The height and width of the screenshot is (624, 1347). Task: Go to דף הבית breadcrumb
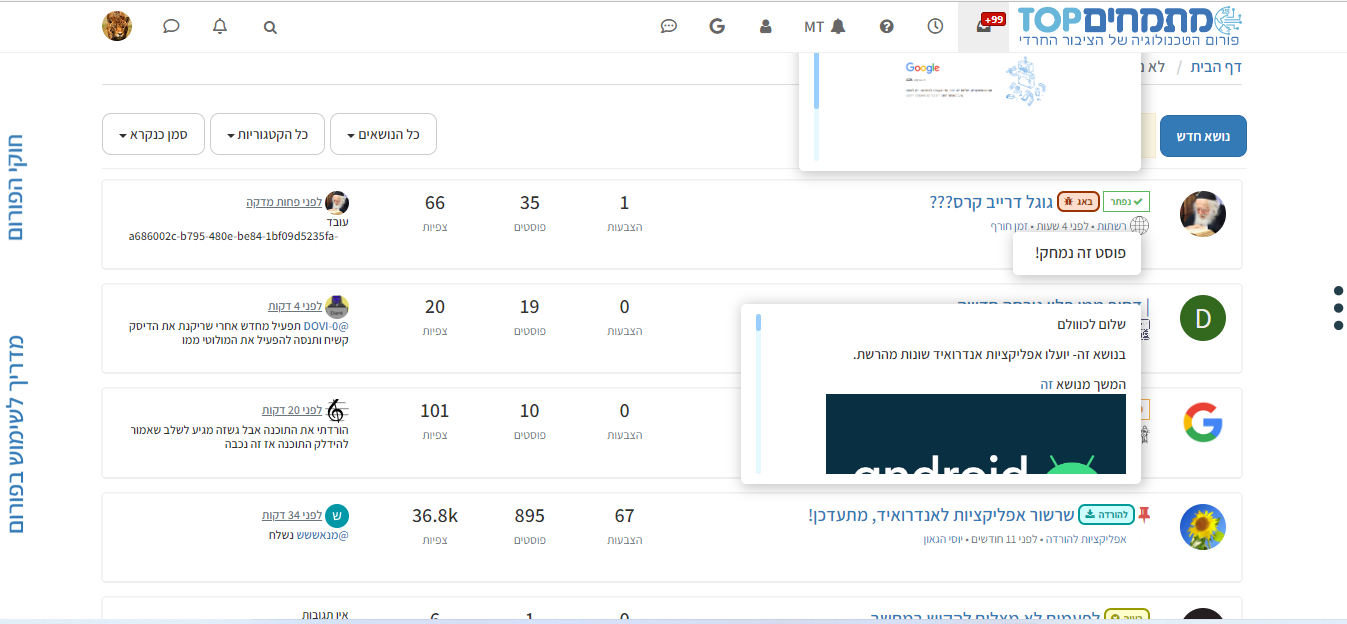1216,67
